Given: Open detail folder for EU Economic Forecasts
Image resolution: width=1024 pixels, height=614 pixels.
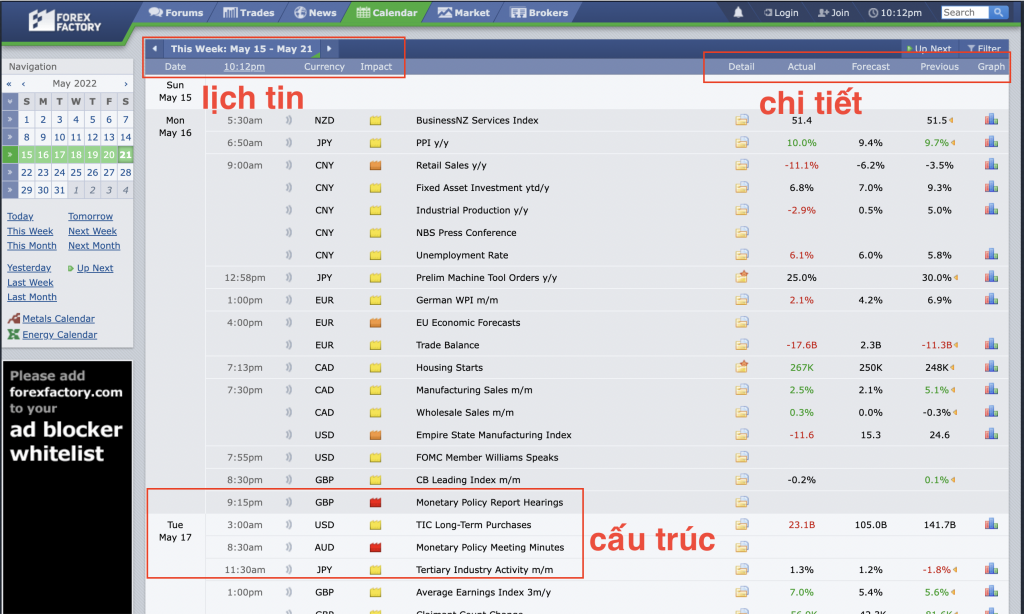Looking at the screenshot, I should click(742, 322).
